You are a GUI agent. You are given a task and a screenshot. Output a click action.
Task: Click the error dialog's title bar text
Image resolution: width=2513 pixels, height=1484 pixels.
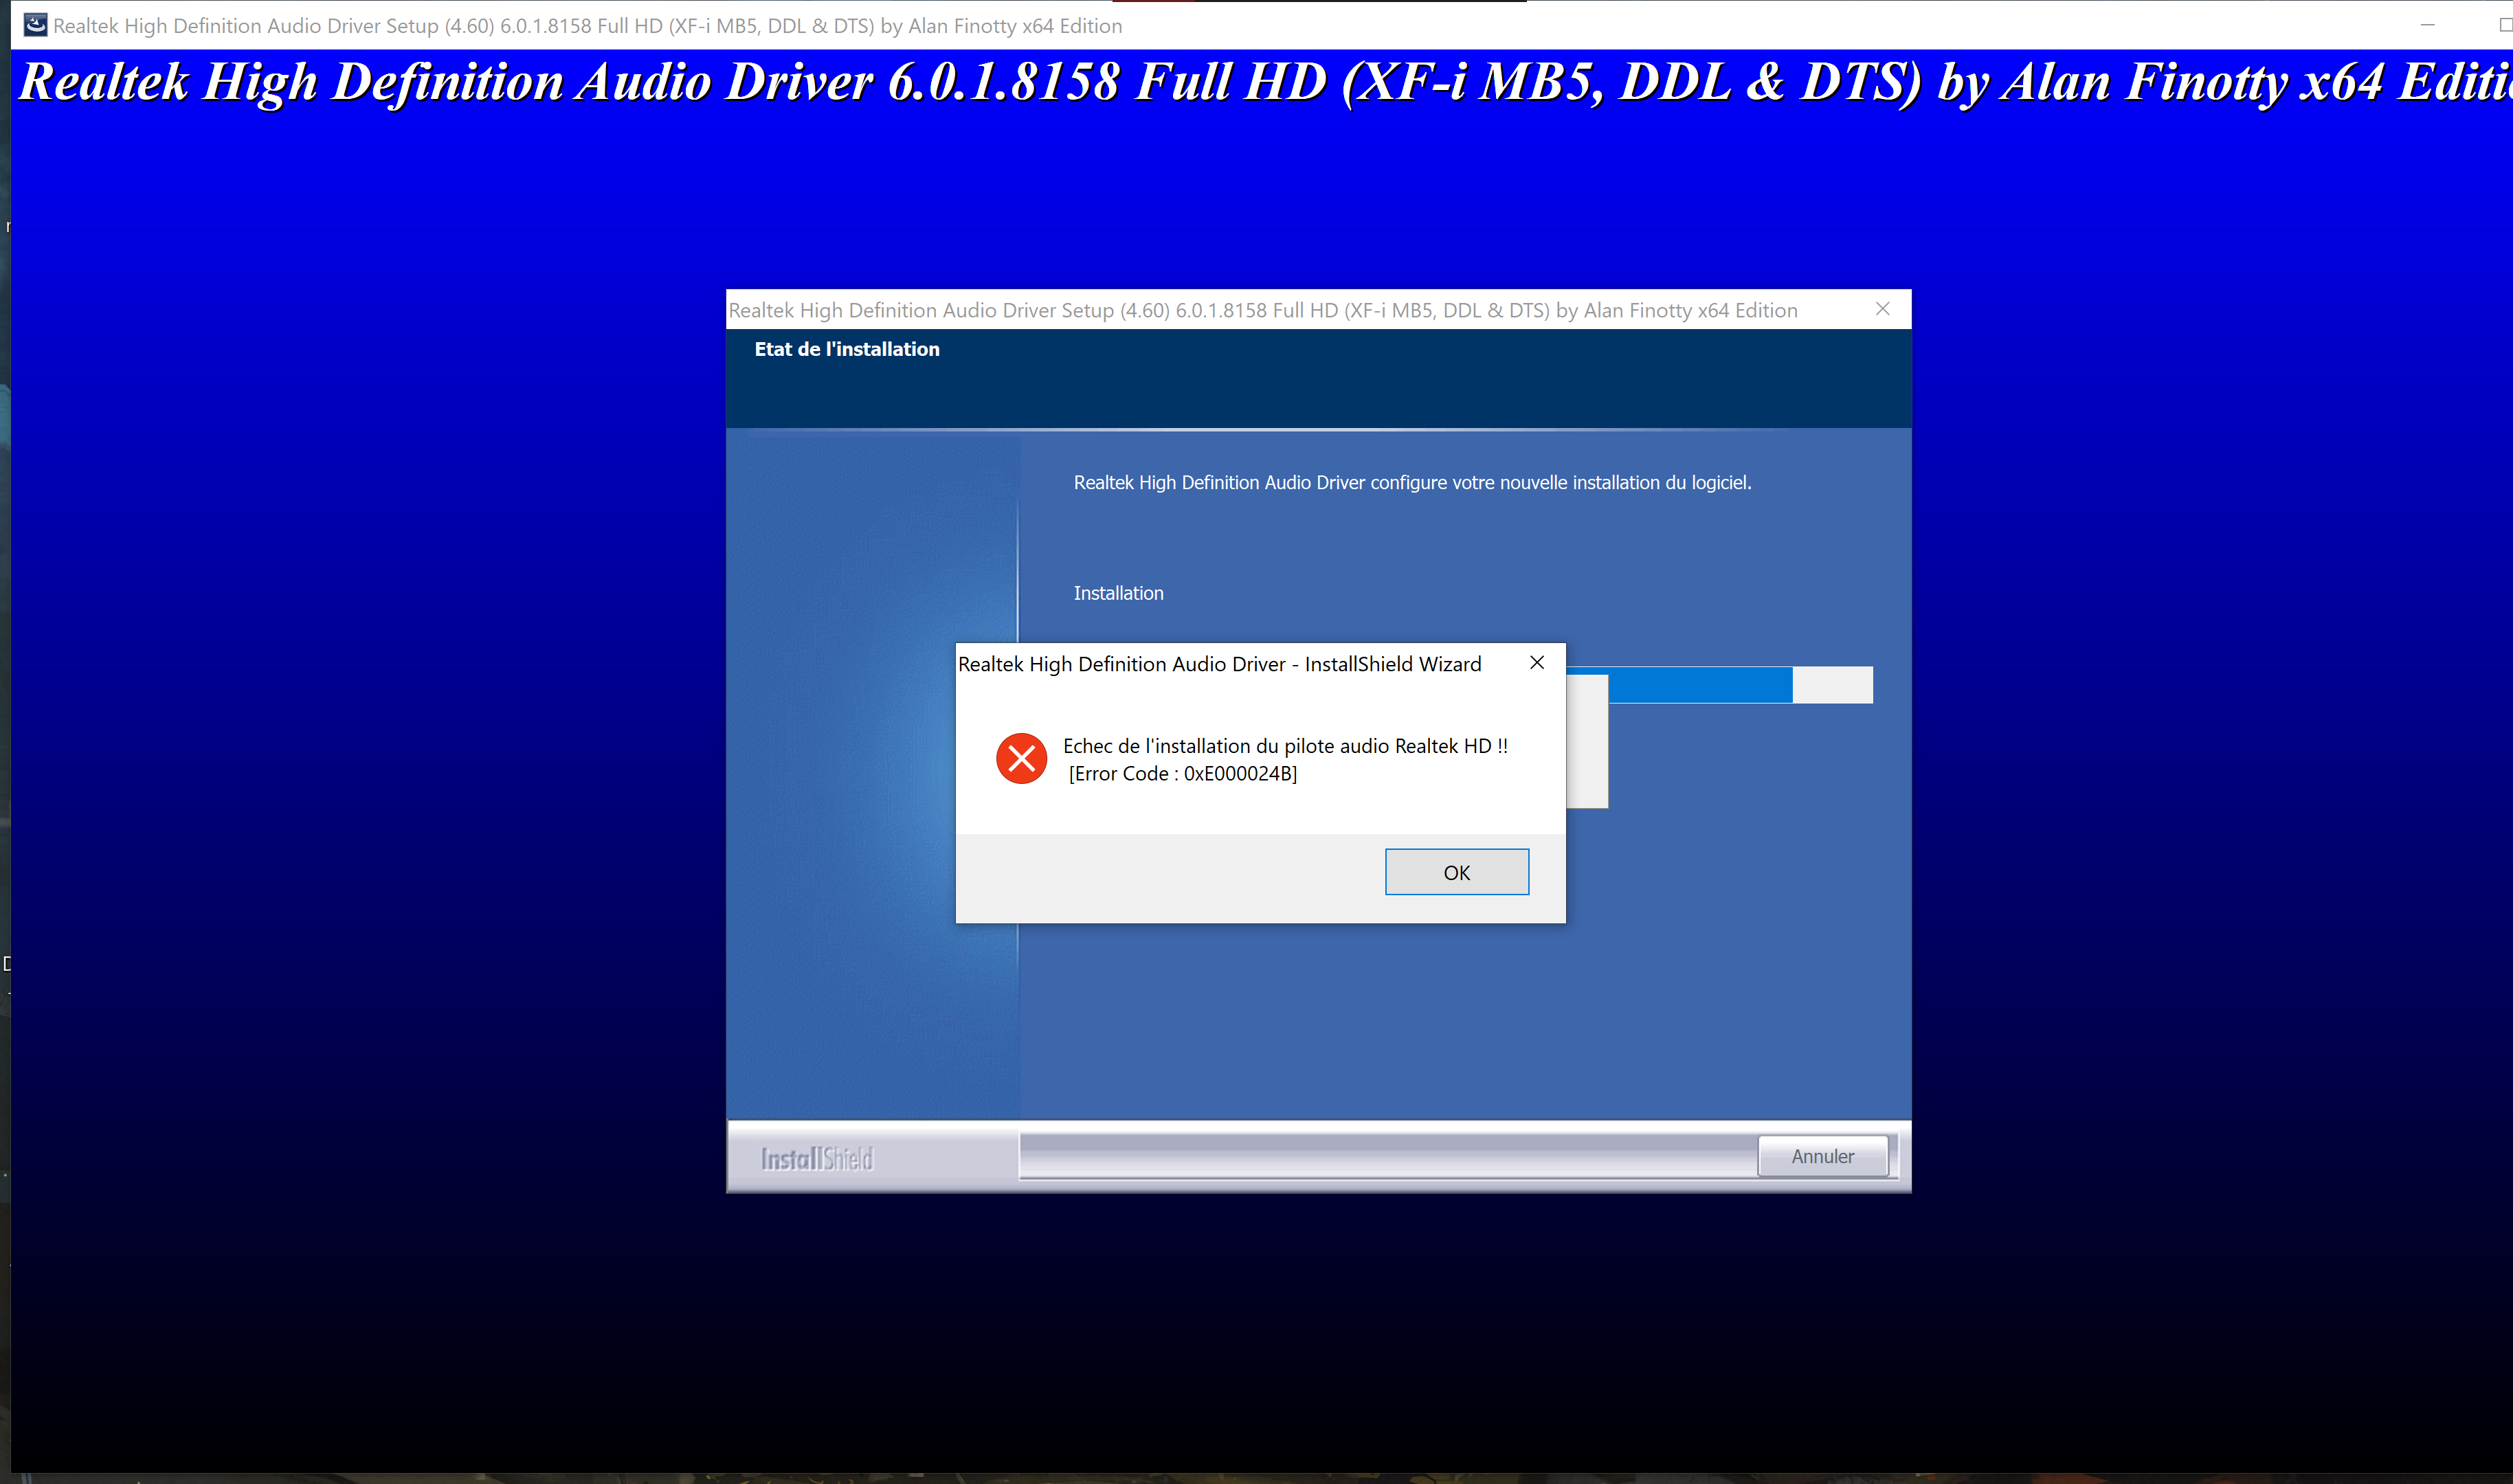point(1219,664)
